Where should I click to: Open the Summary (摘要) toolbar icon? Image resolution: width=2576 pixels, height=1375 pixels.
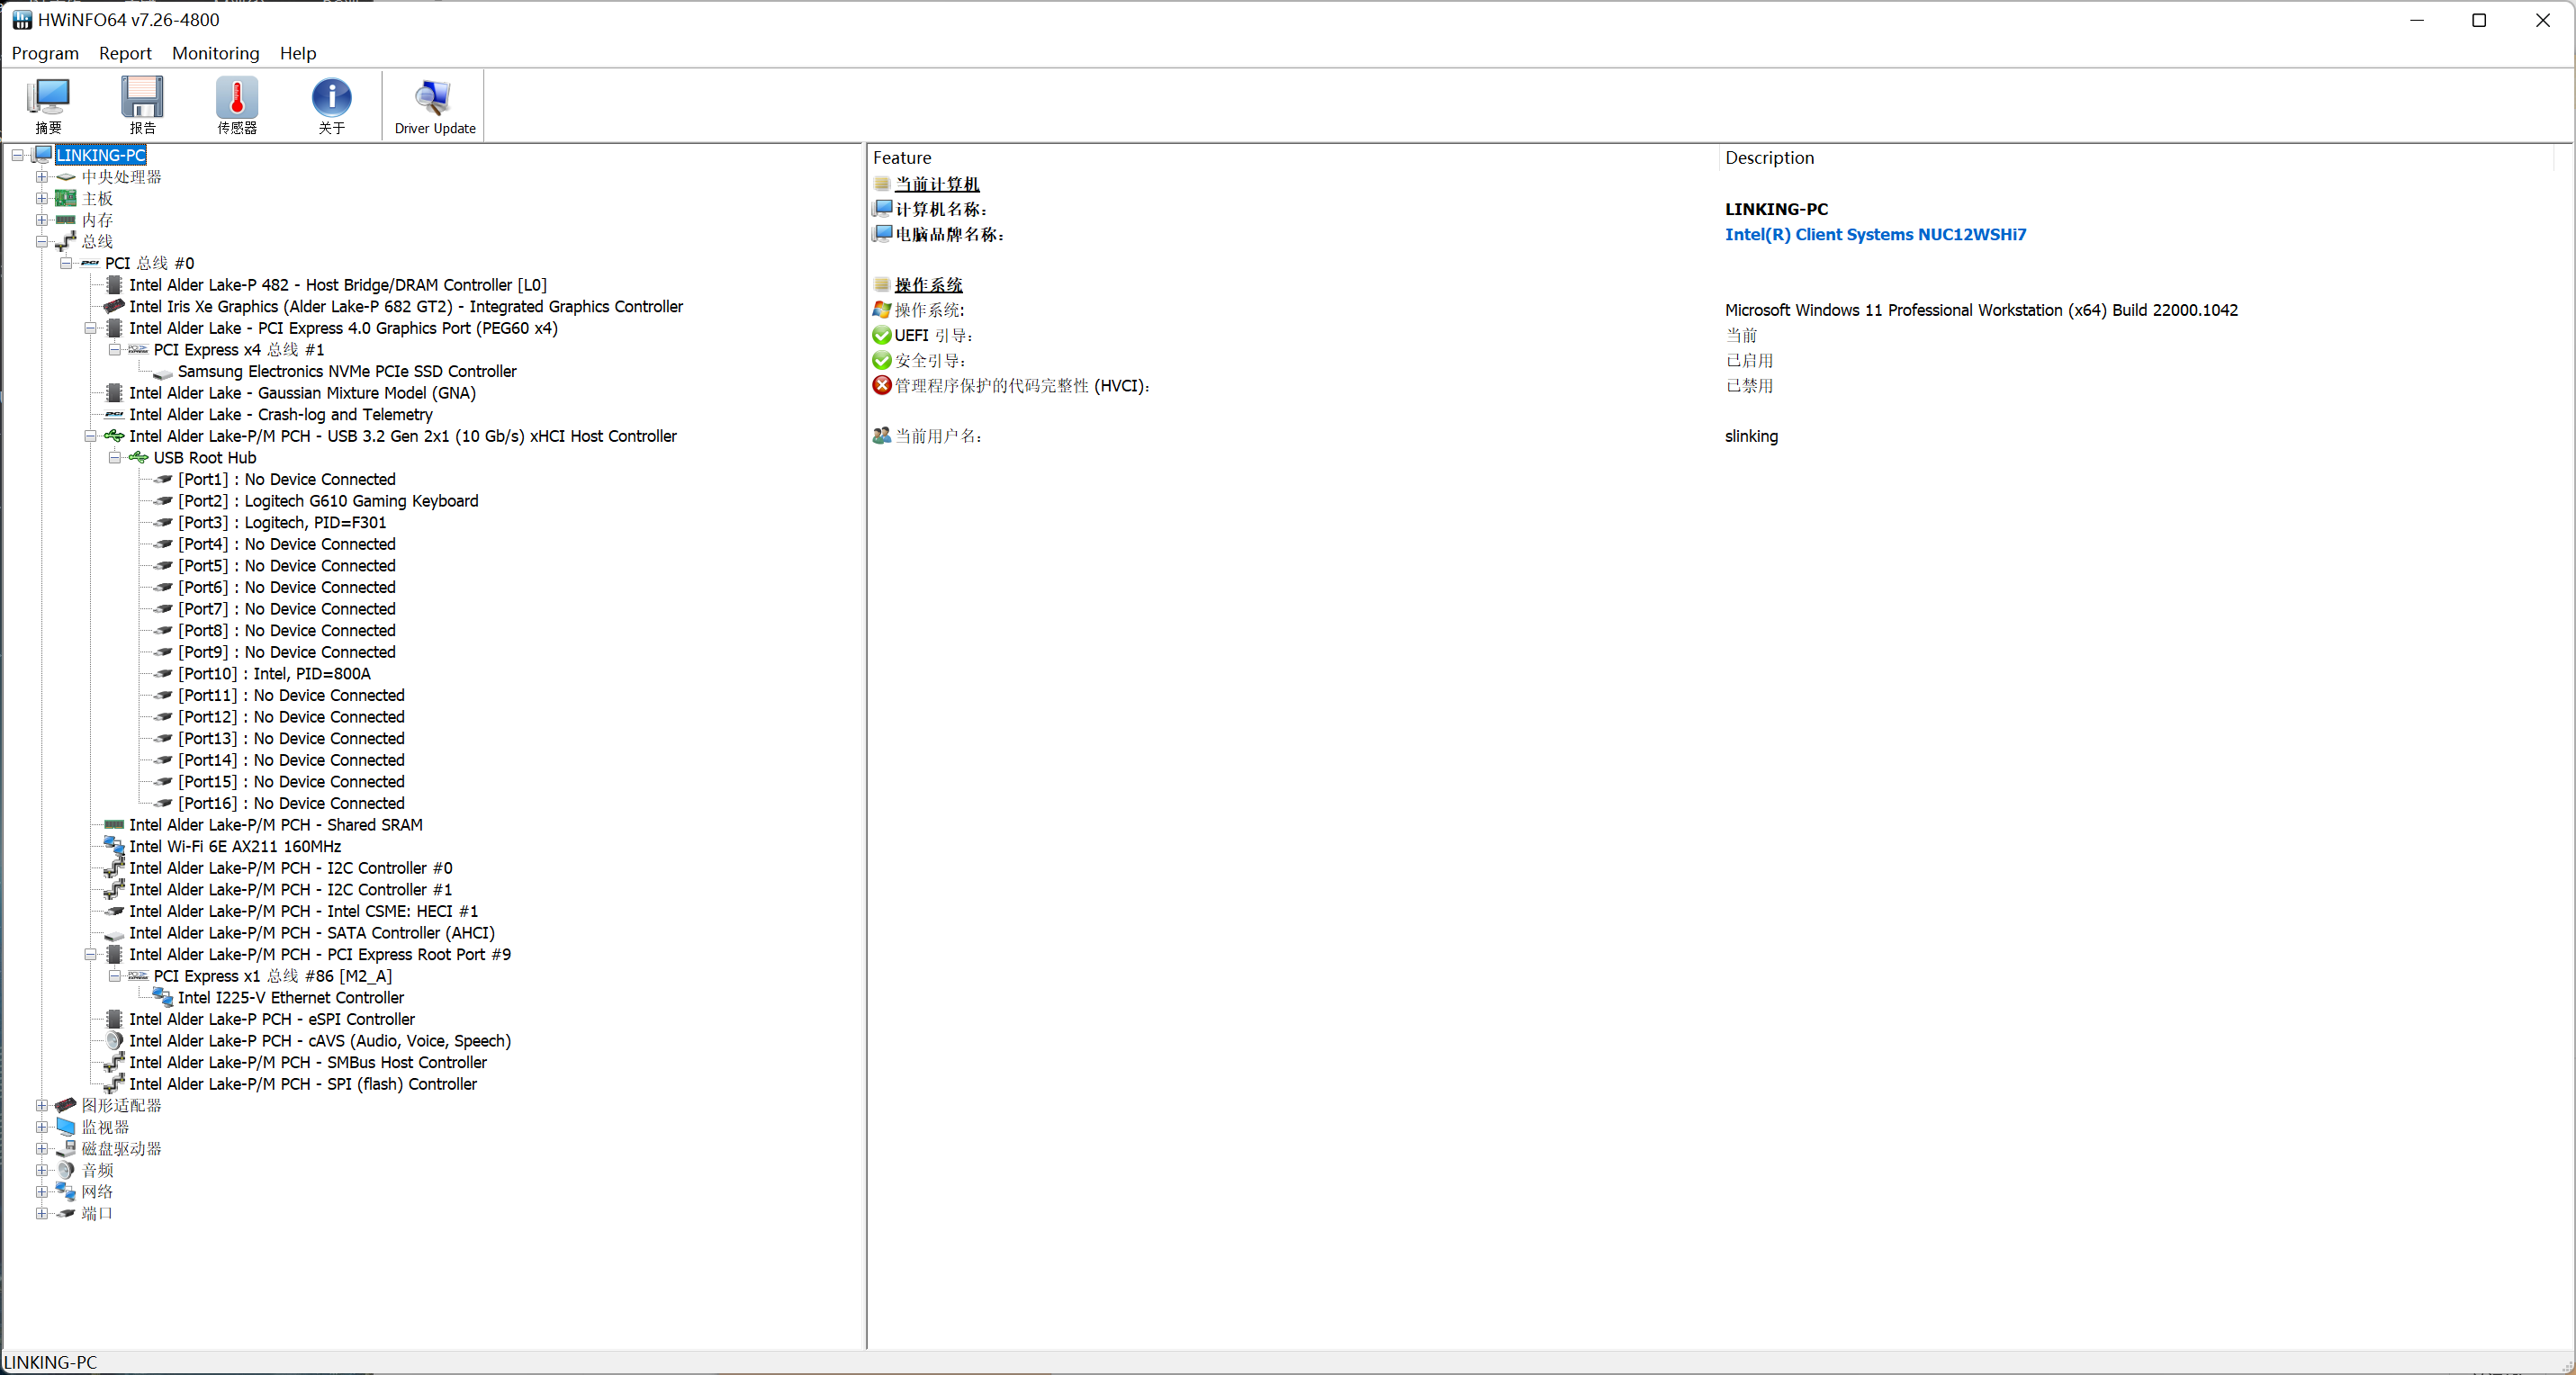click(x=48, y=104)
